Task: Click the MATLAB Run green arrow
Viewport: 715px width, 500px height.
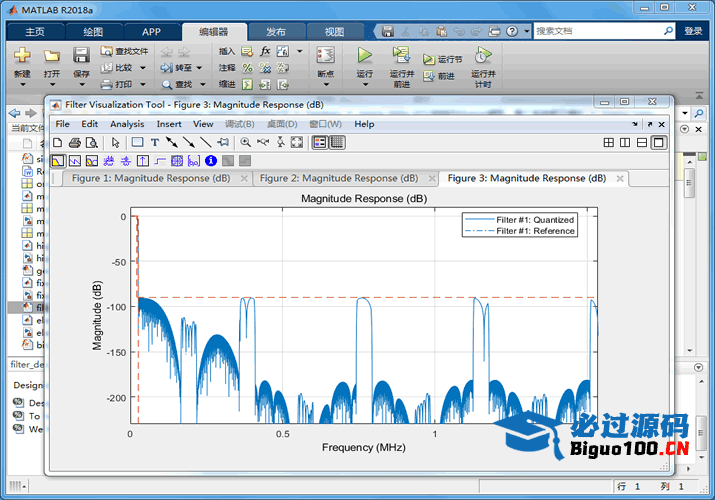Action: coord(364,55)
